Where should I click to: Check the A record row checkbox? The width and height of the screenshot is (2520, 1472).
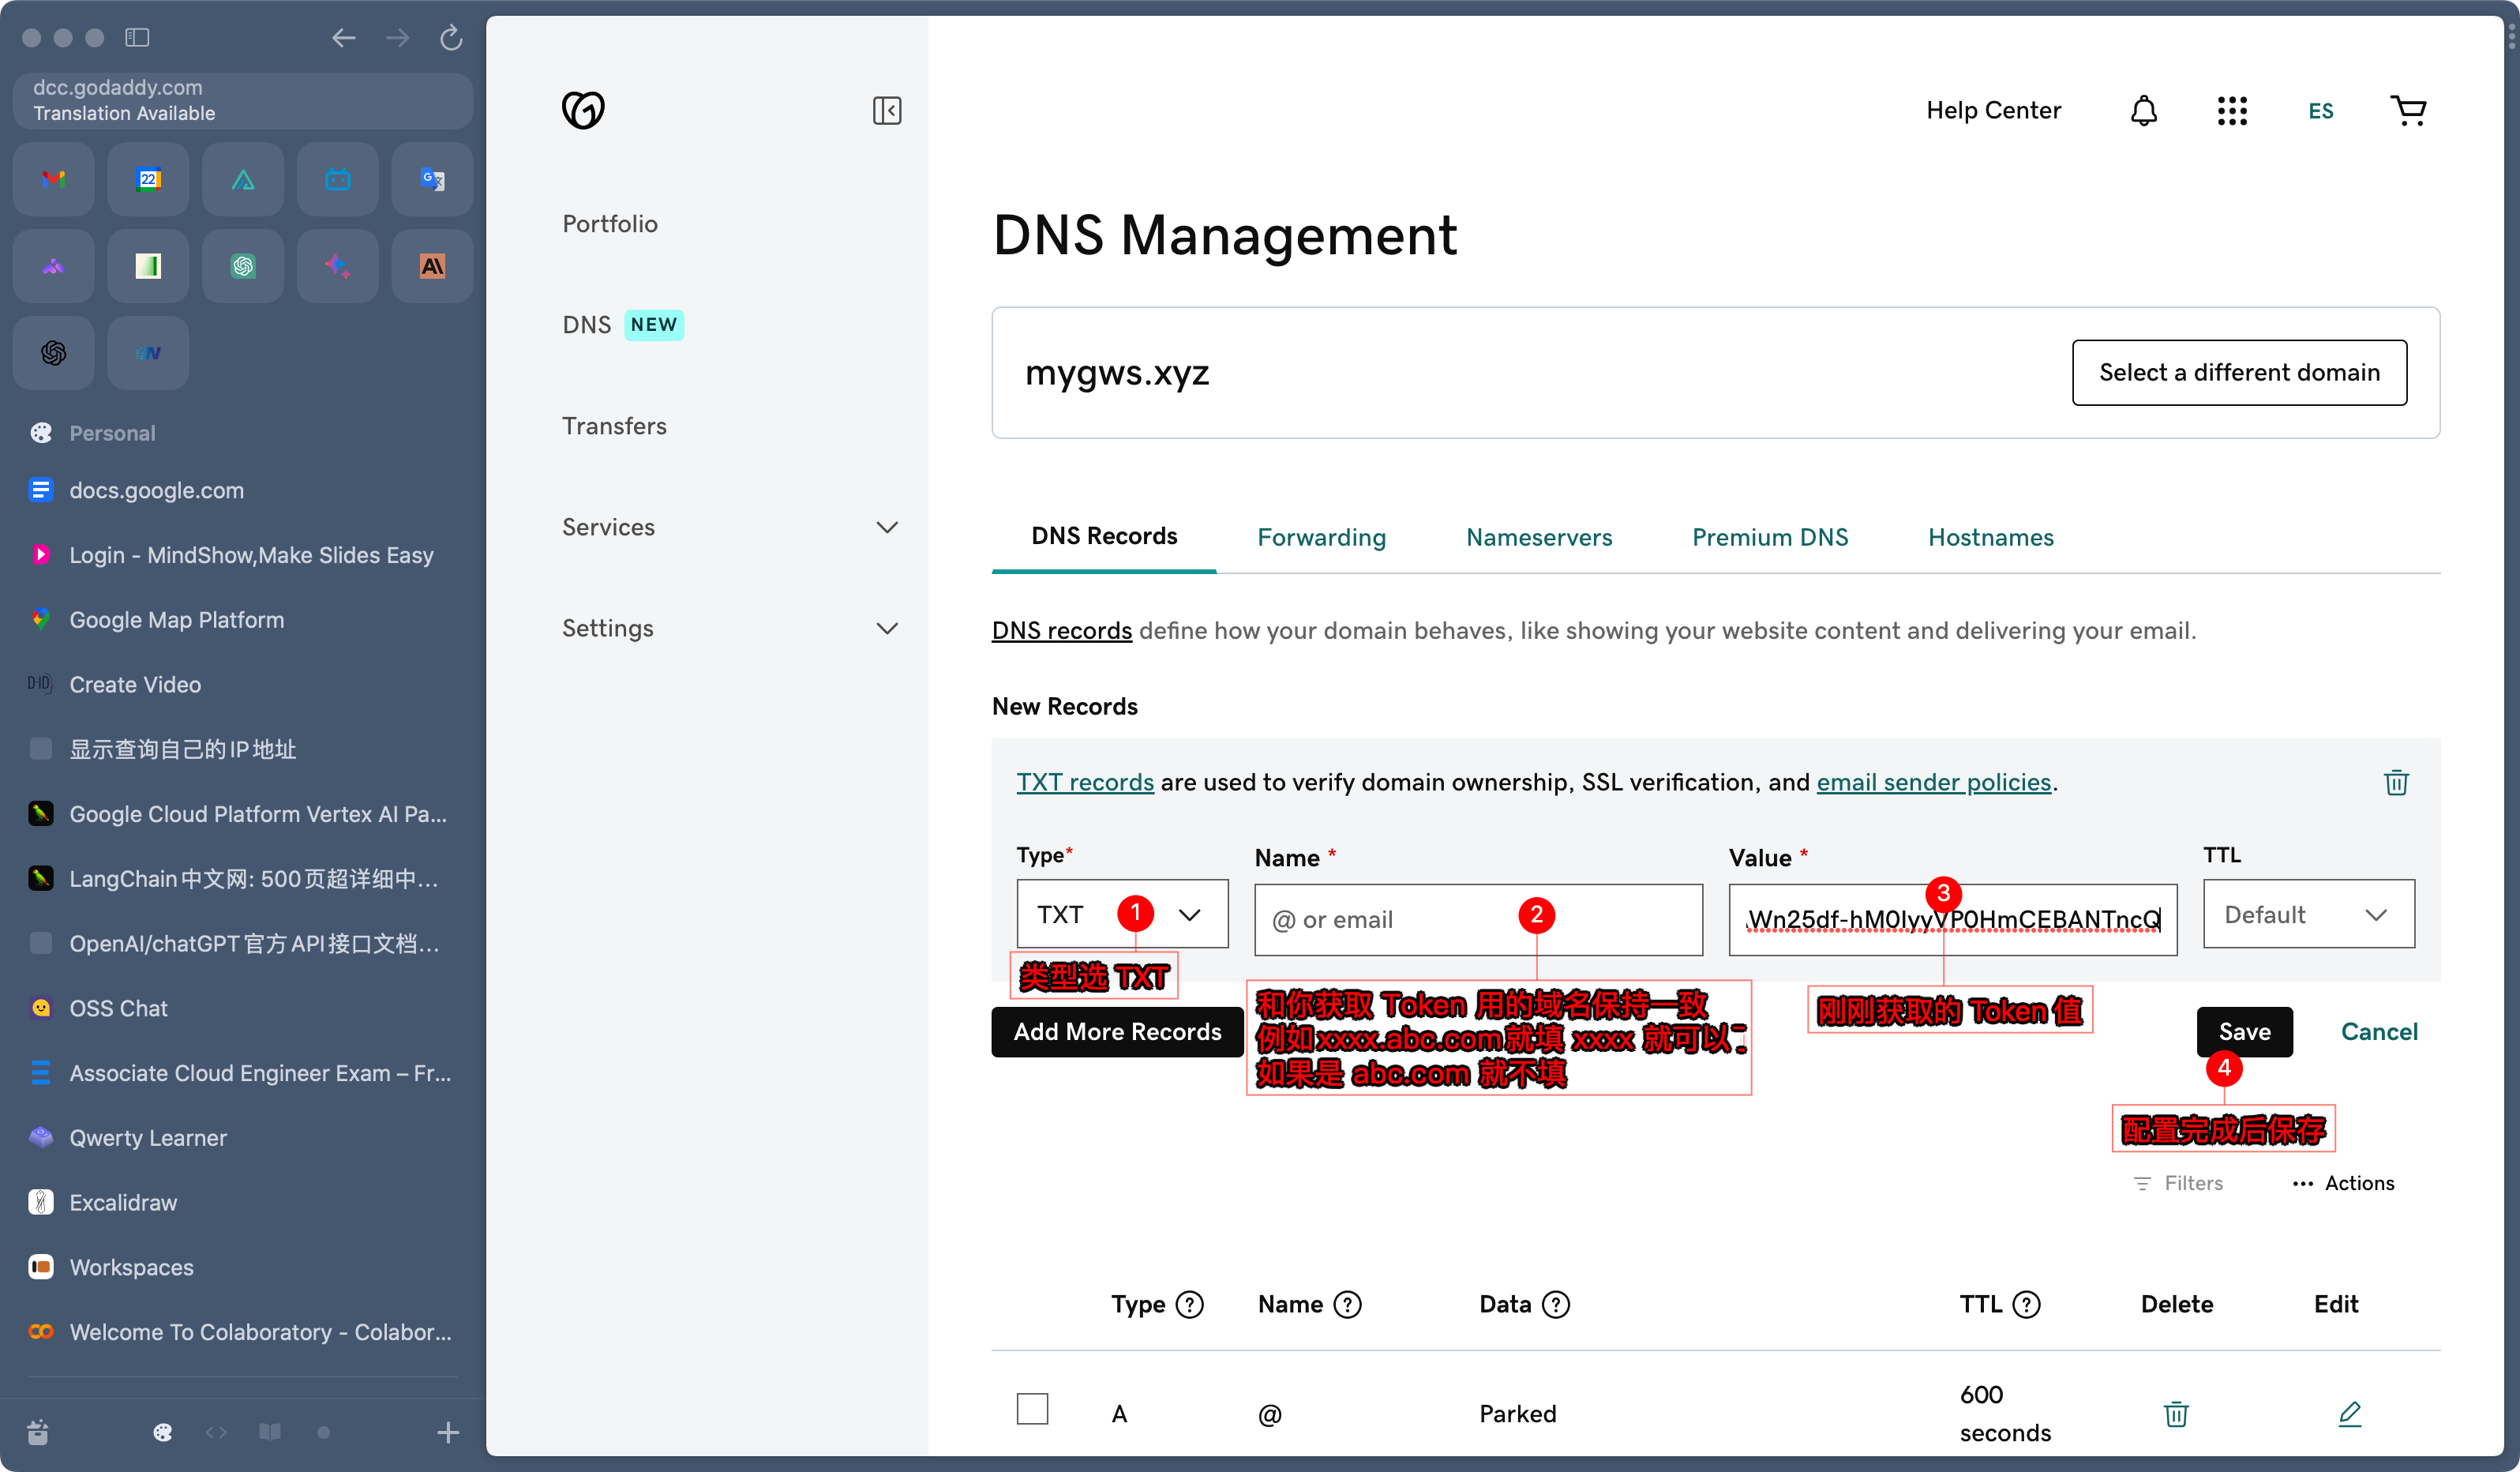(x=1033, y=1410)
